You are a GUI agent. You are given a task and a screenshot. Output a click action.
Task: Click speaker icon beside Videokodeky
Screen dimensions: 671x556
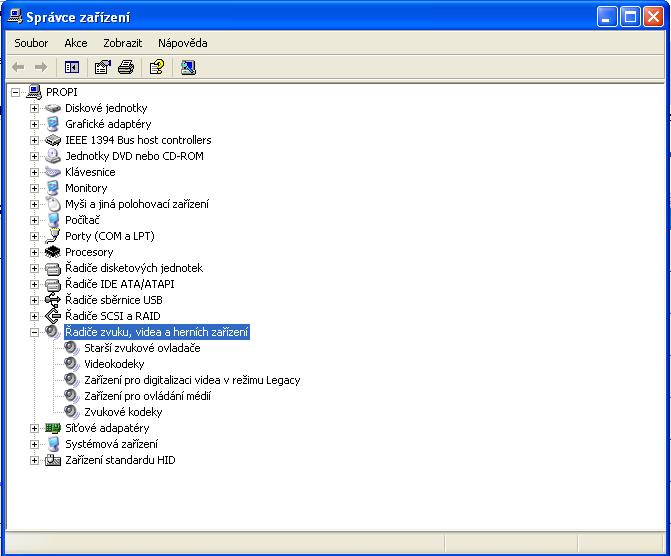point(72,364)
